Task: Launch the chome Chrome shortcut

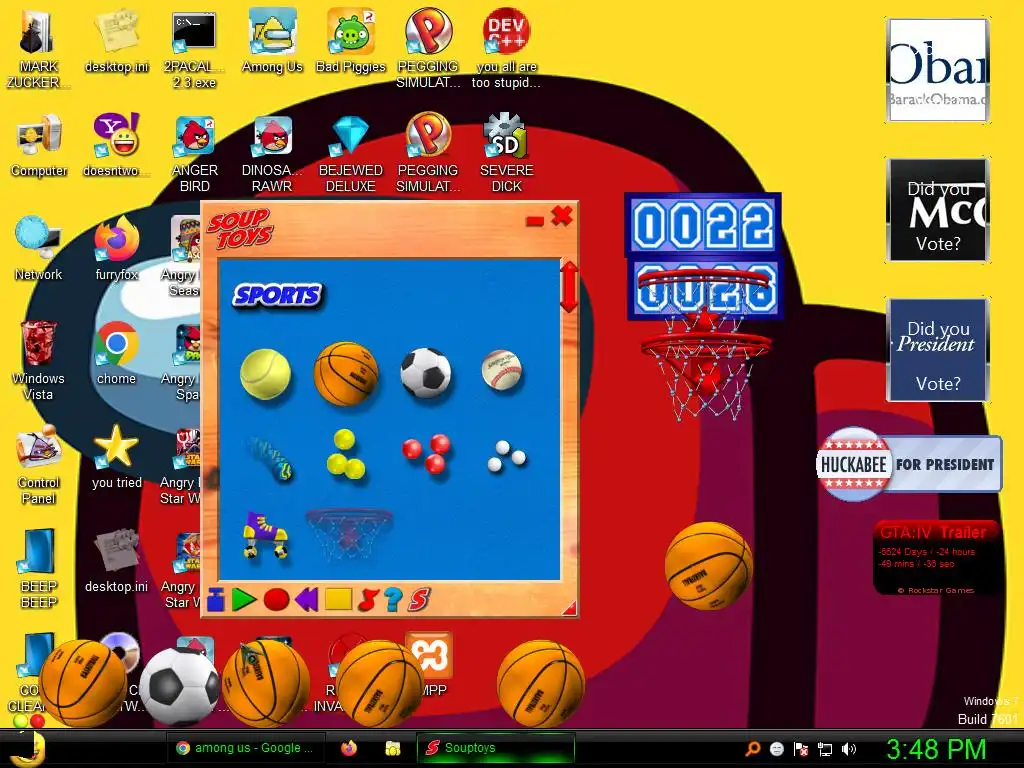Action: click(116, 353)
